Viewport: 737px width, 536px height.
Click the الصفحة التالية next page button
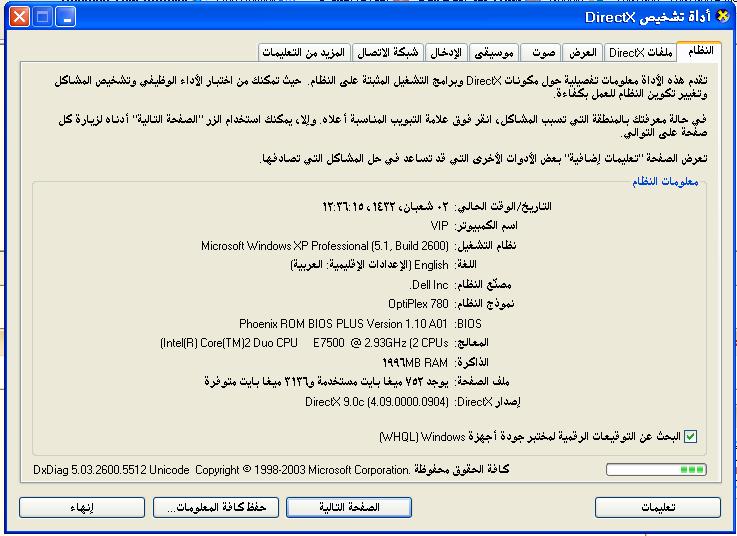click(349, 507)
